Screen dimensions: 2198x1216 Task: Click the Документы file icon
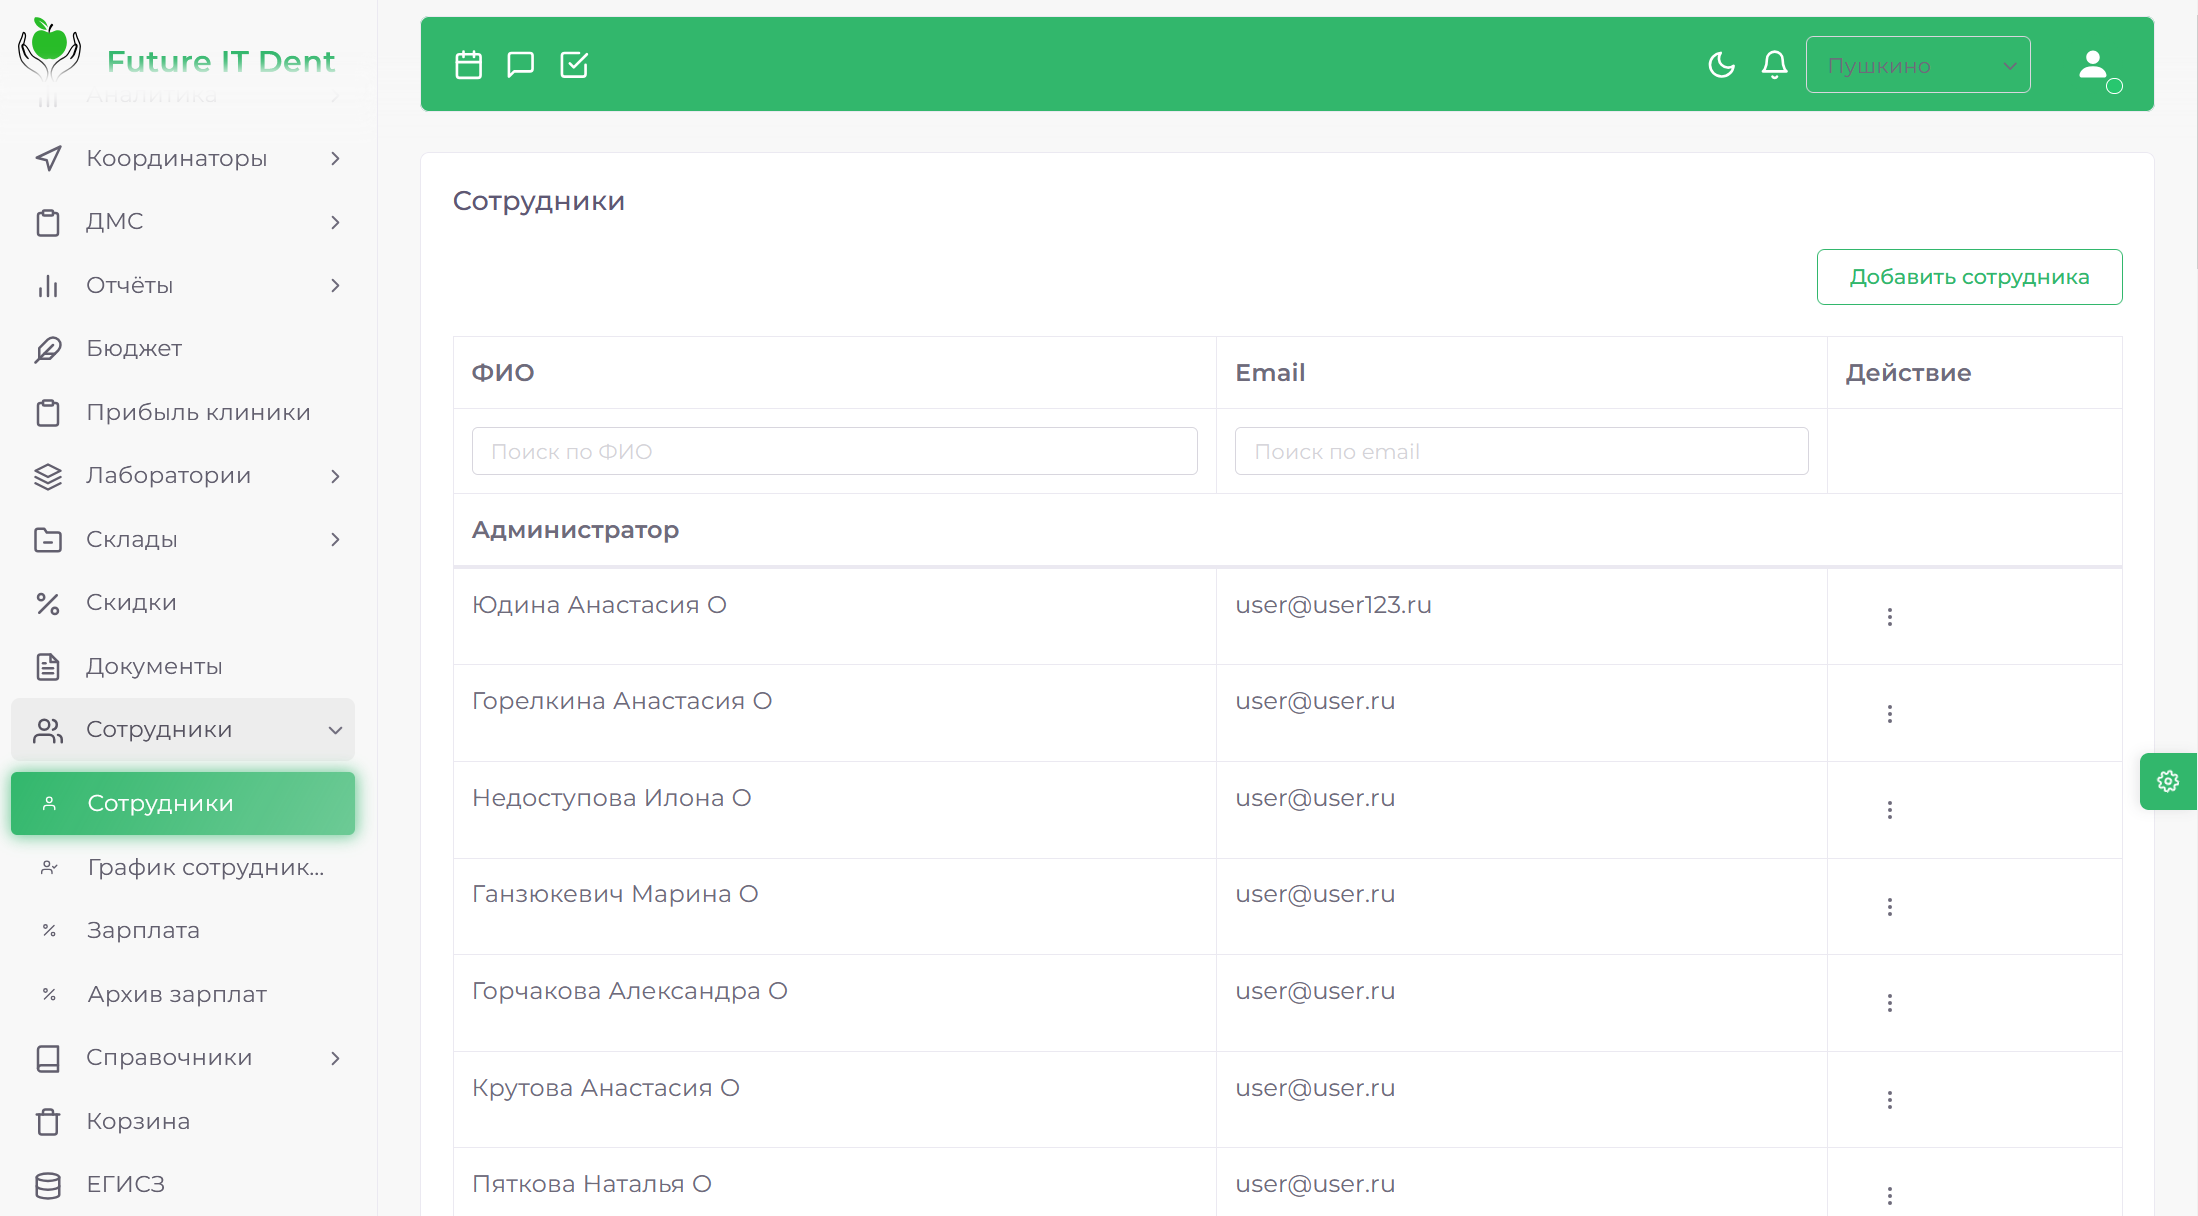coord(48,667)
